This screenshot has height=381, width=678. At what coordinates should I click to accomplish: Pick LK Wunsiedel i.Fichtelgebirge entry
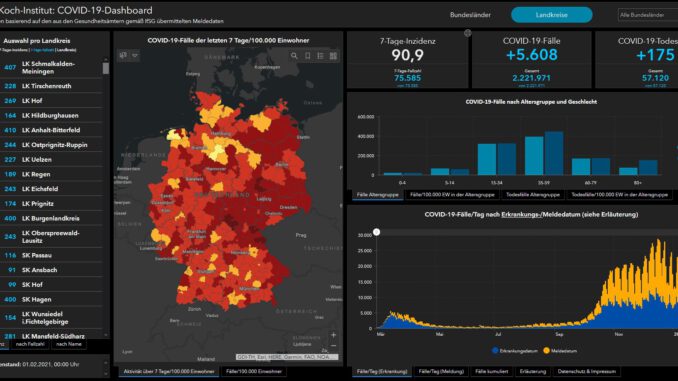[x=51, y=318]
